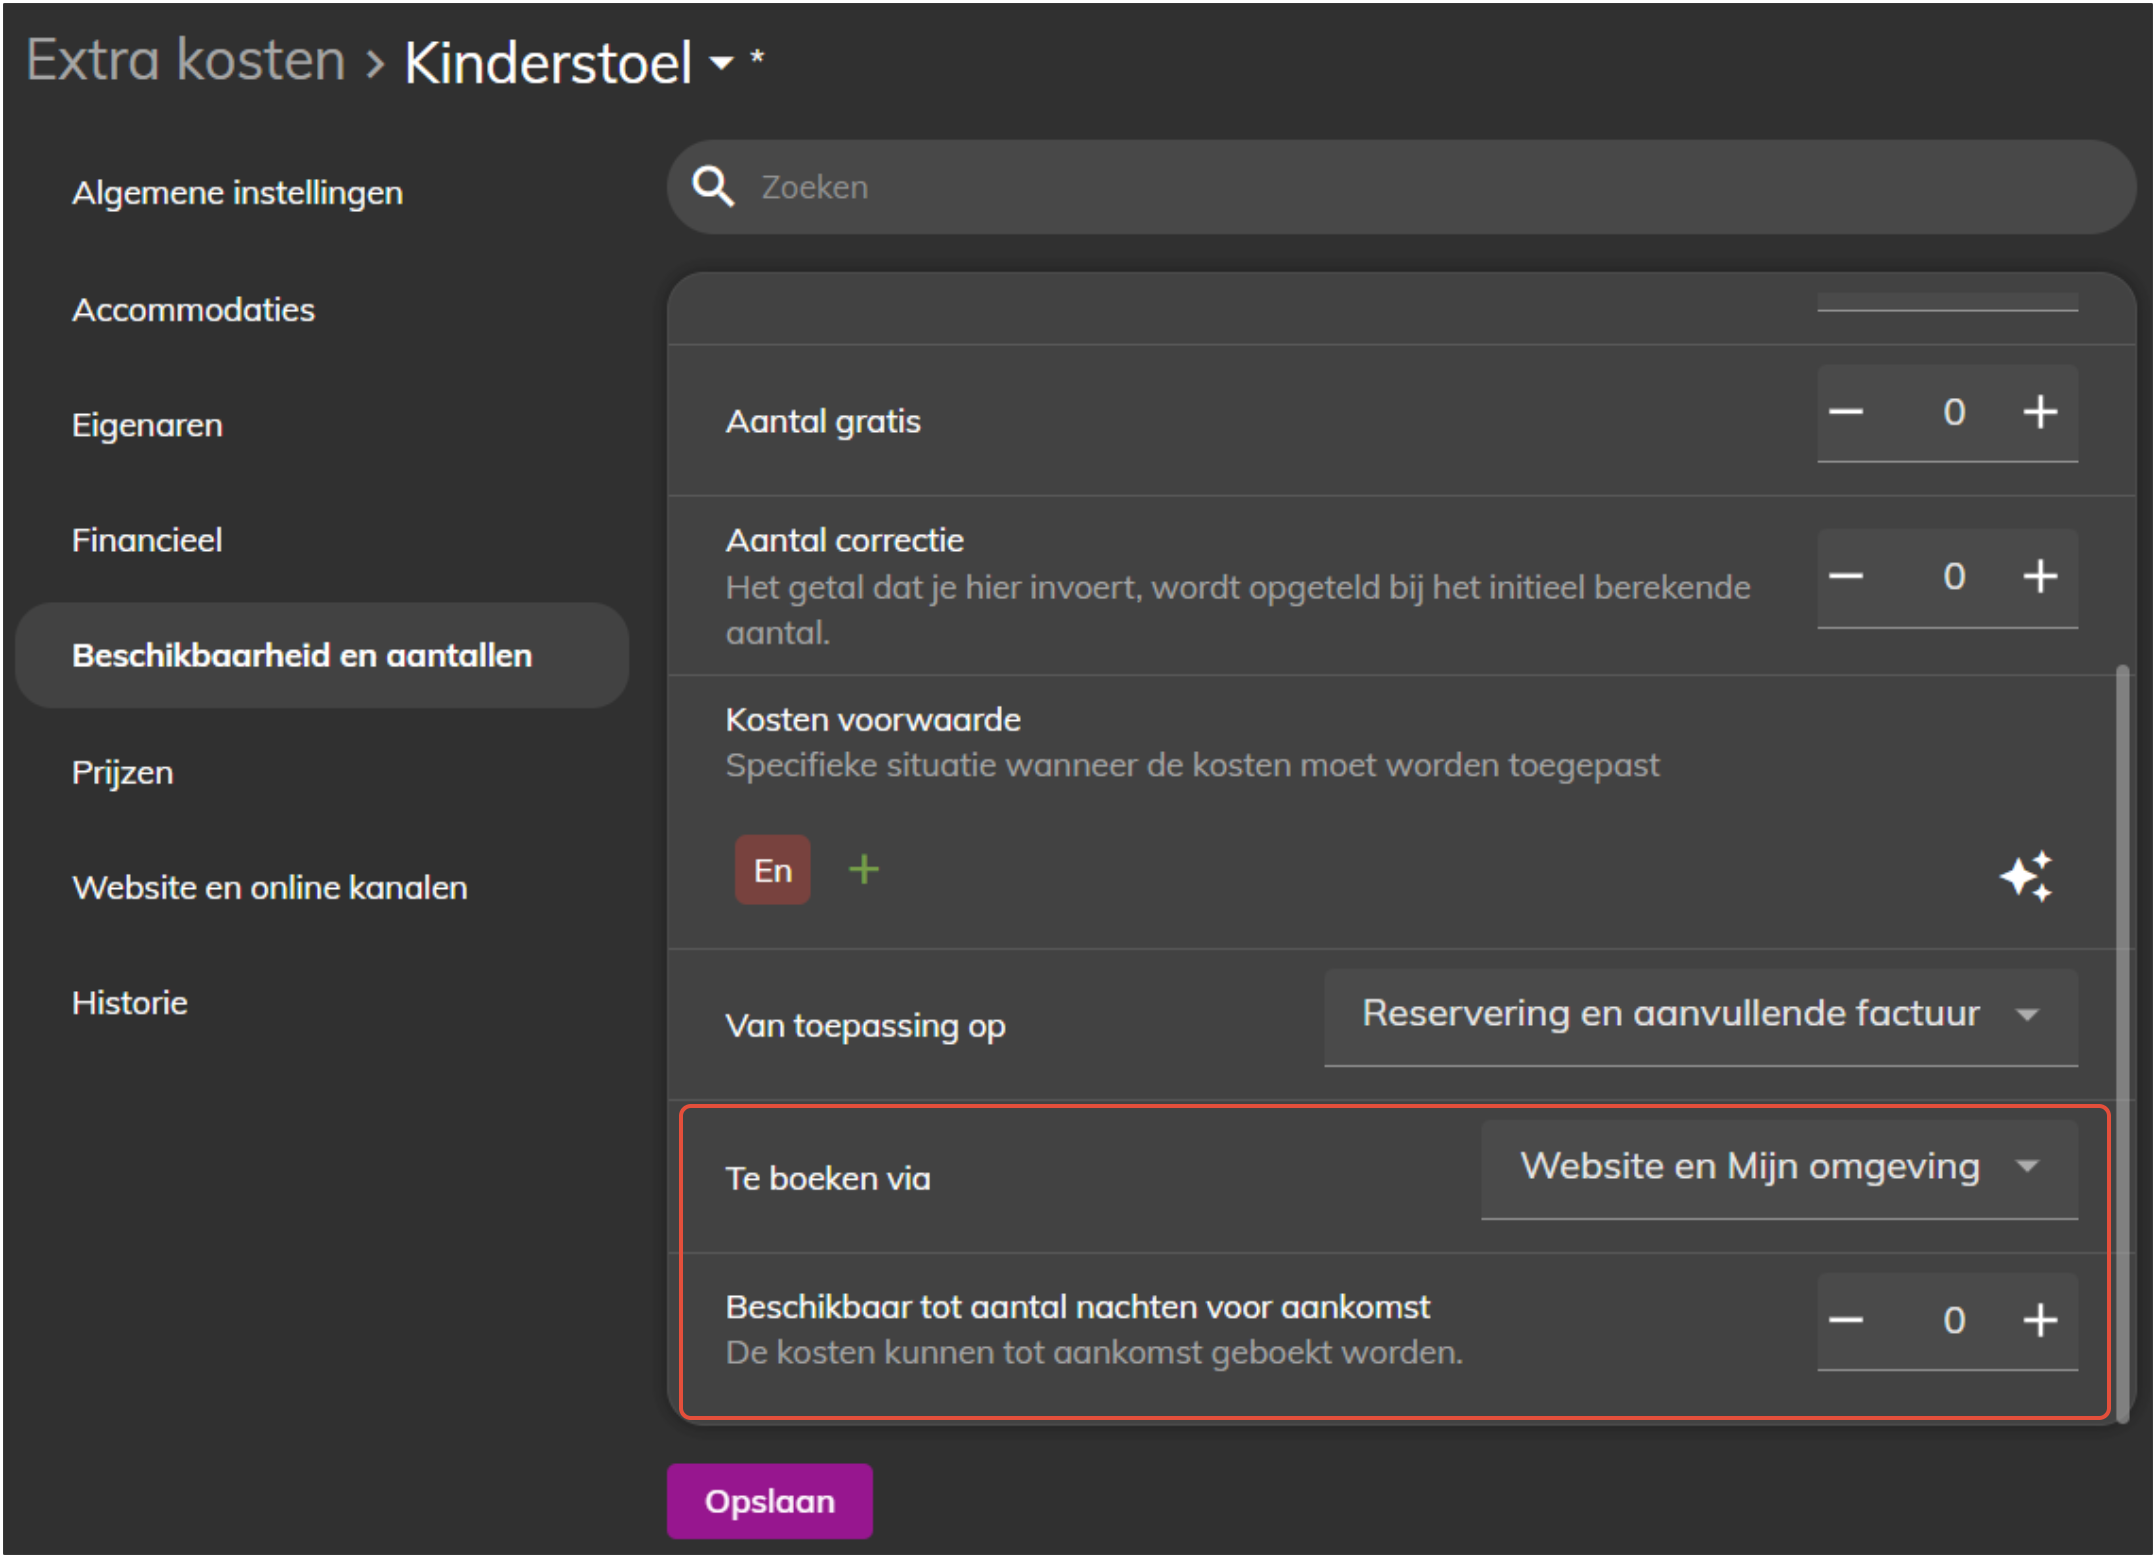
Task: Decrease Aantal correctie with minus icon
Action: (x=1846, y=576)
